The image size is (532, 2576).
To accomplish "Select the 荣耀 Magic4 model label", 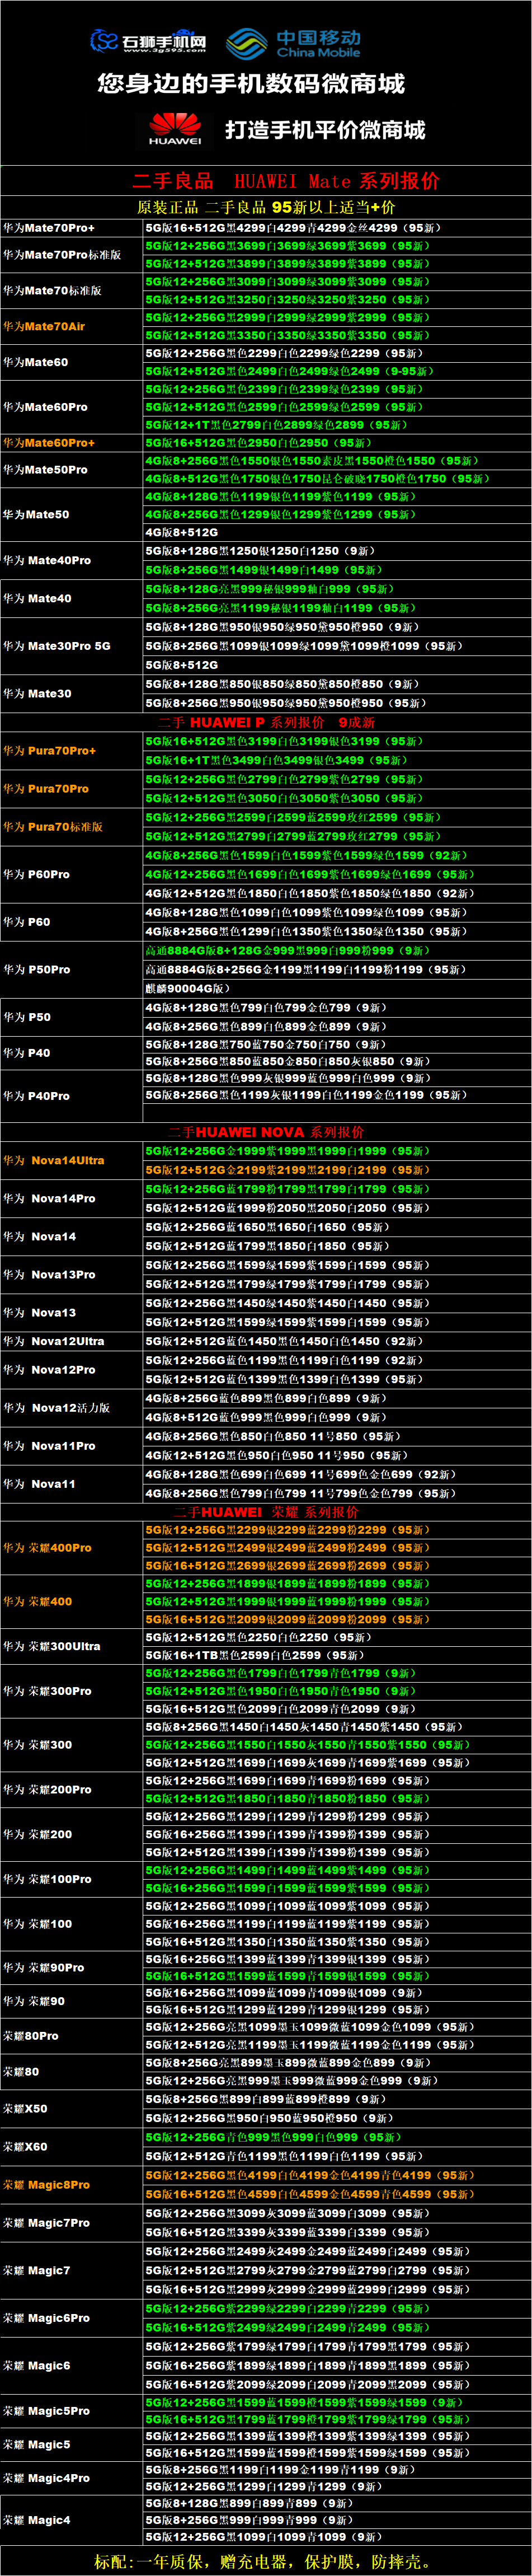I will click(x=37, y=2520).
